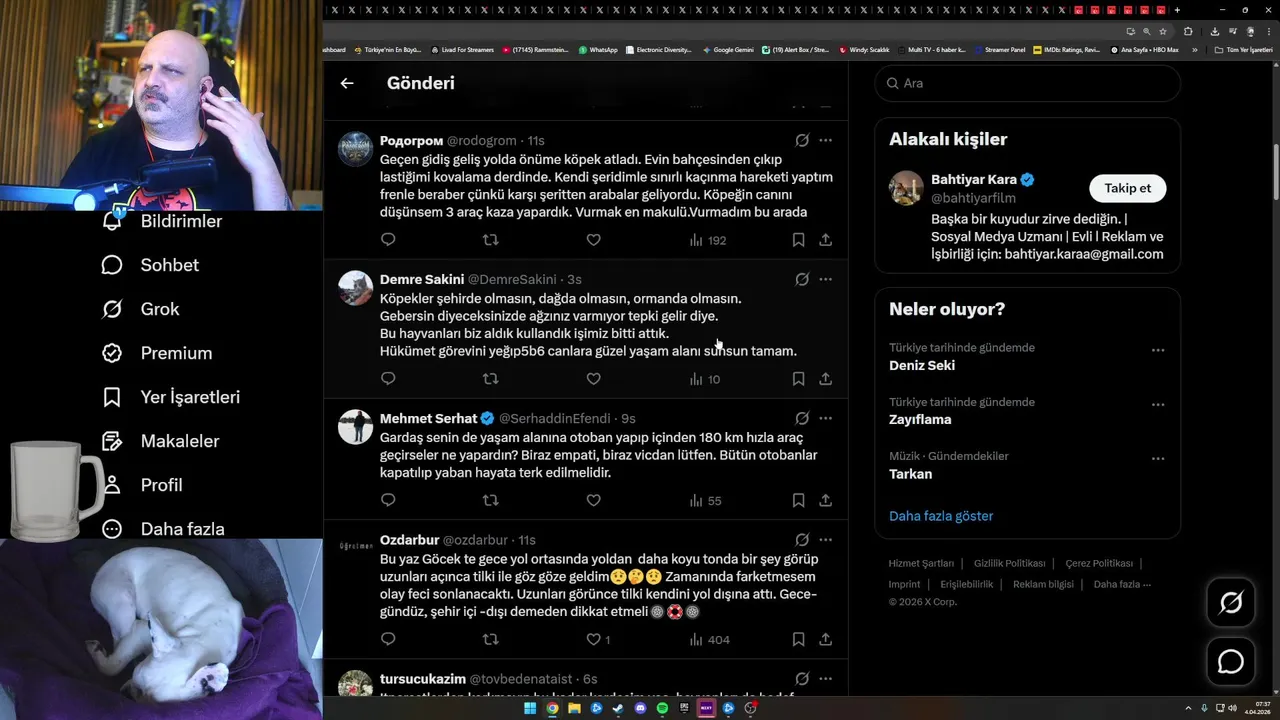Open the floating chat messages button
1280x720 pixels.
click(x=1230, y=662)
